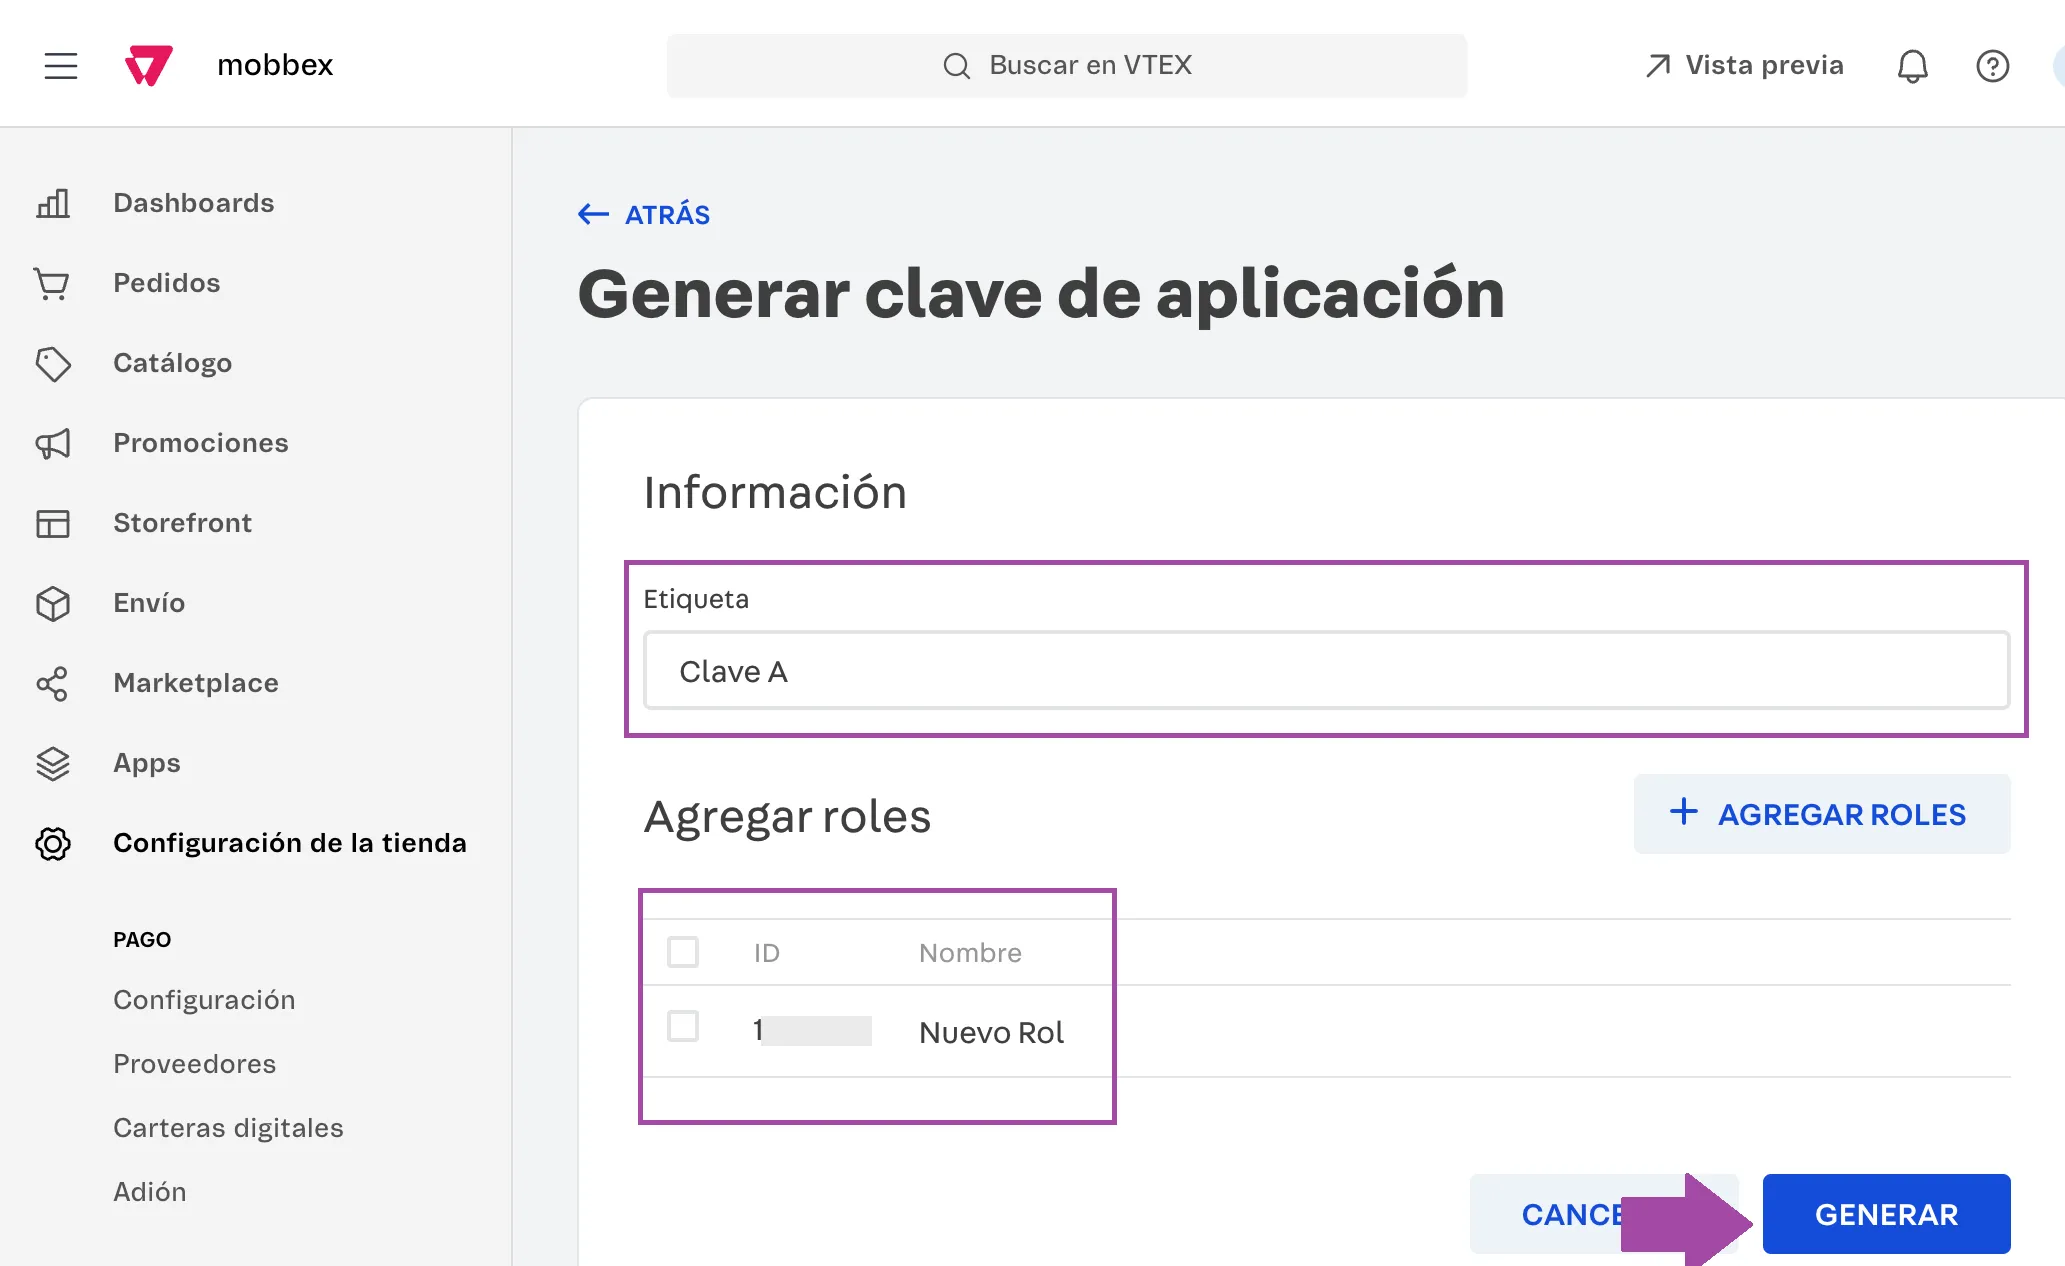Screen dimensions: 2065x1266
Task: Click the AGREGAR ROLES button
Action: pyautogui.click(x=1821, y=814)
